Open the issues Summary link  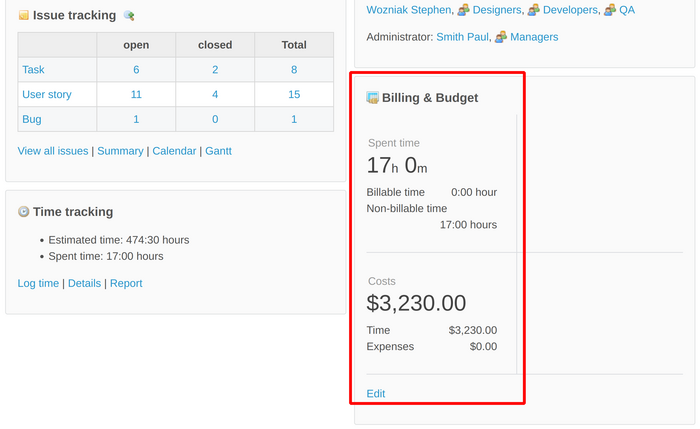click(x=120, y=151)
